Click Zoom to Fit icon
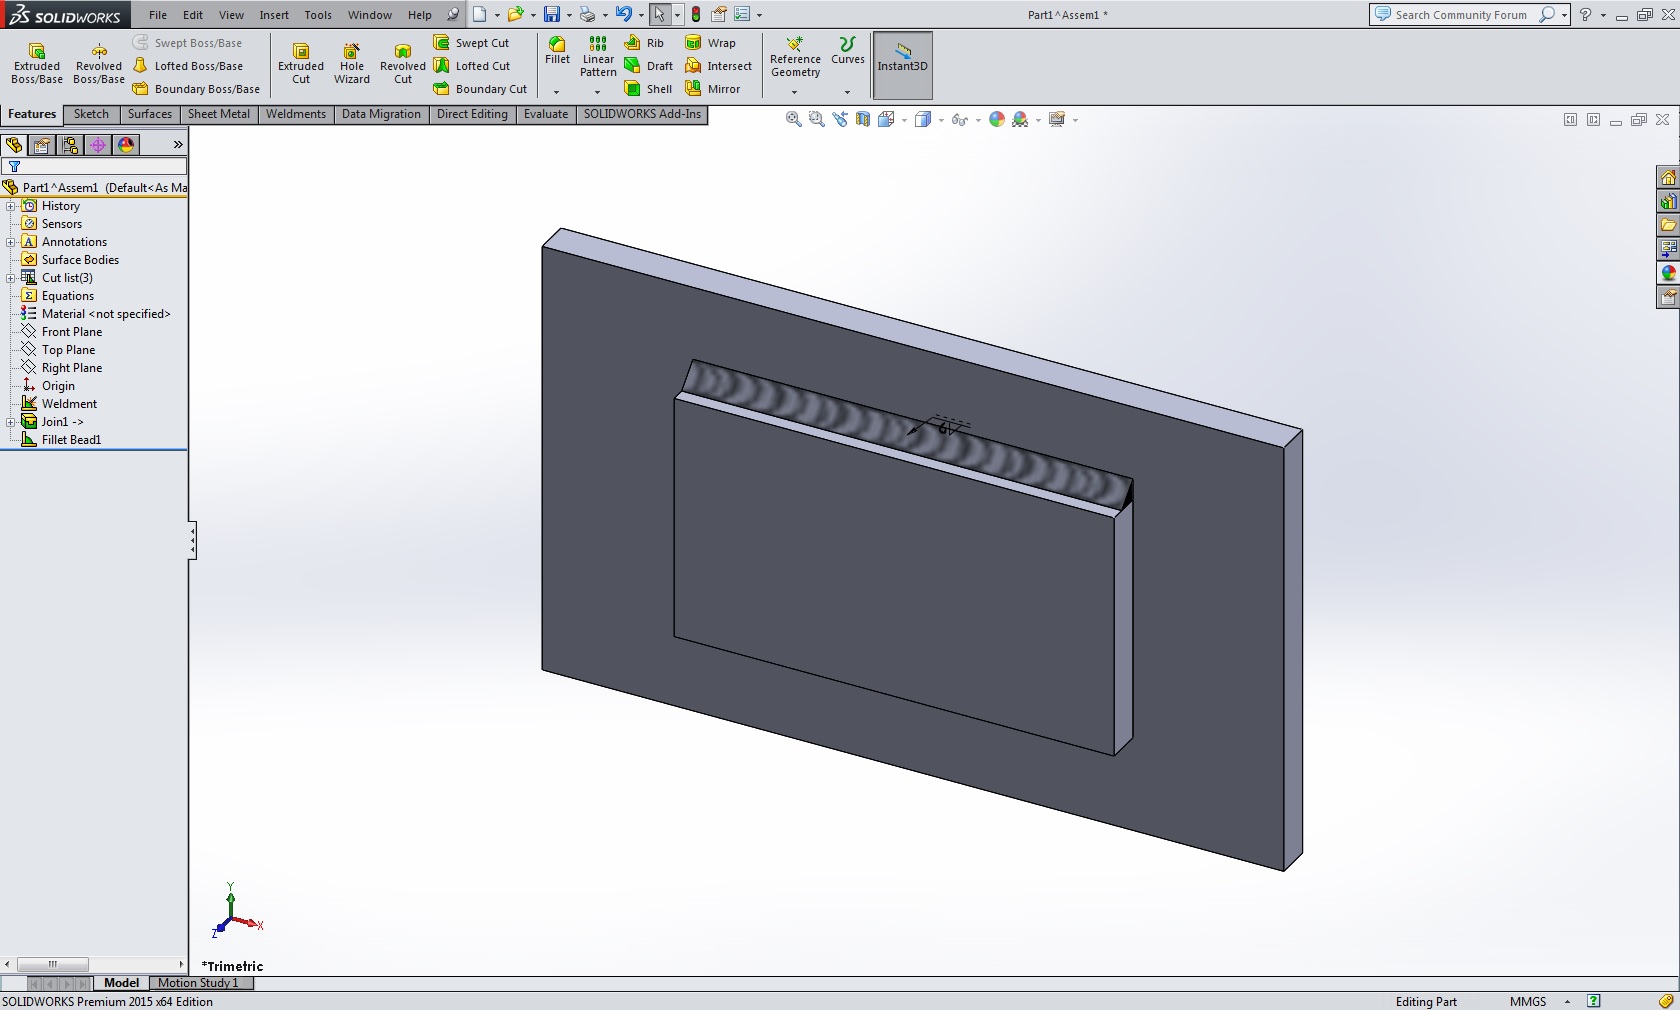1680x1010 pixels. coord(794,119)
